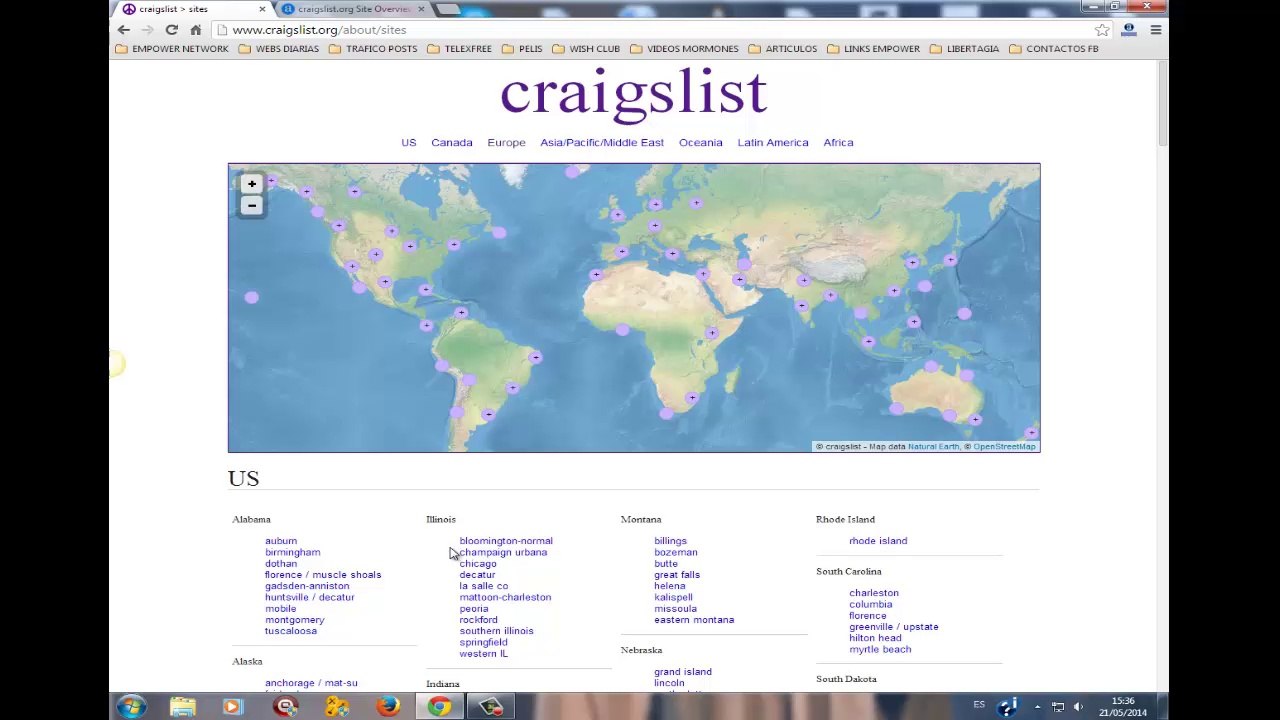Open the springfield city link
Image resolution: width=1280 pixels, height=720 pixels.
(484, 642)
